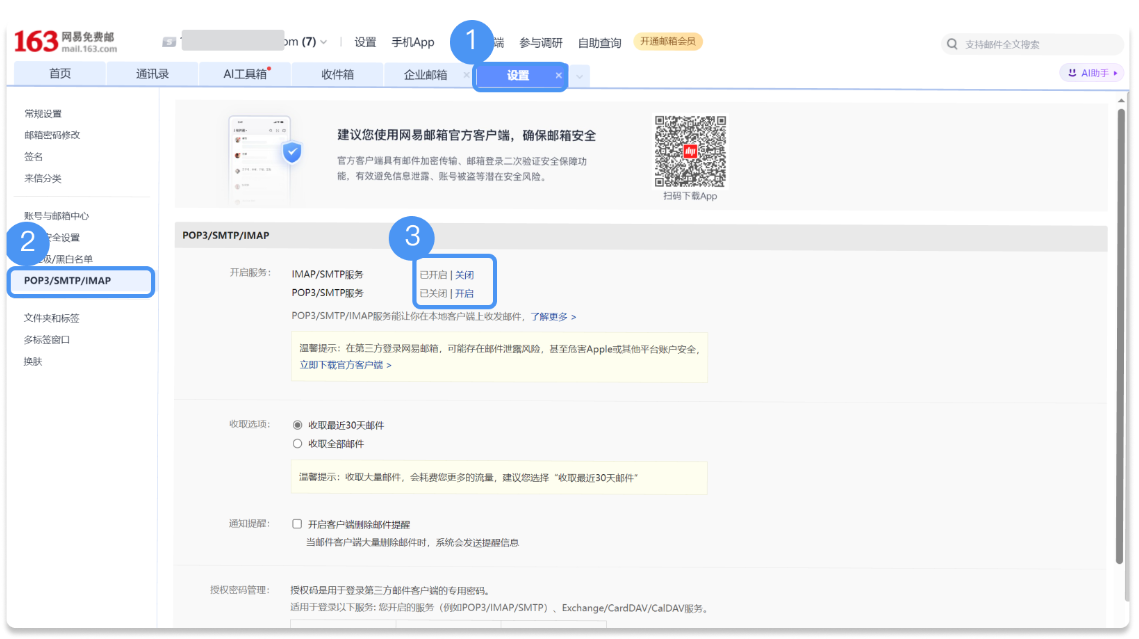Expand the arrow on AI助手 button
The height and width of the screenshot is (639, 1139).
[x=1118, y=72]
